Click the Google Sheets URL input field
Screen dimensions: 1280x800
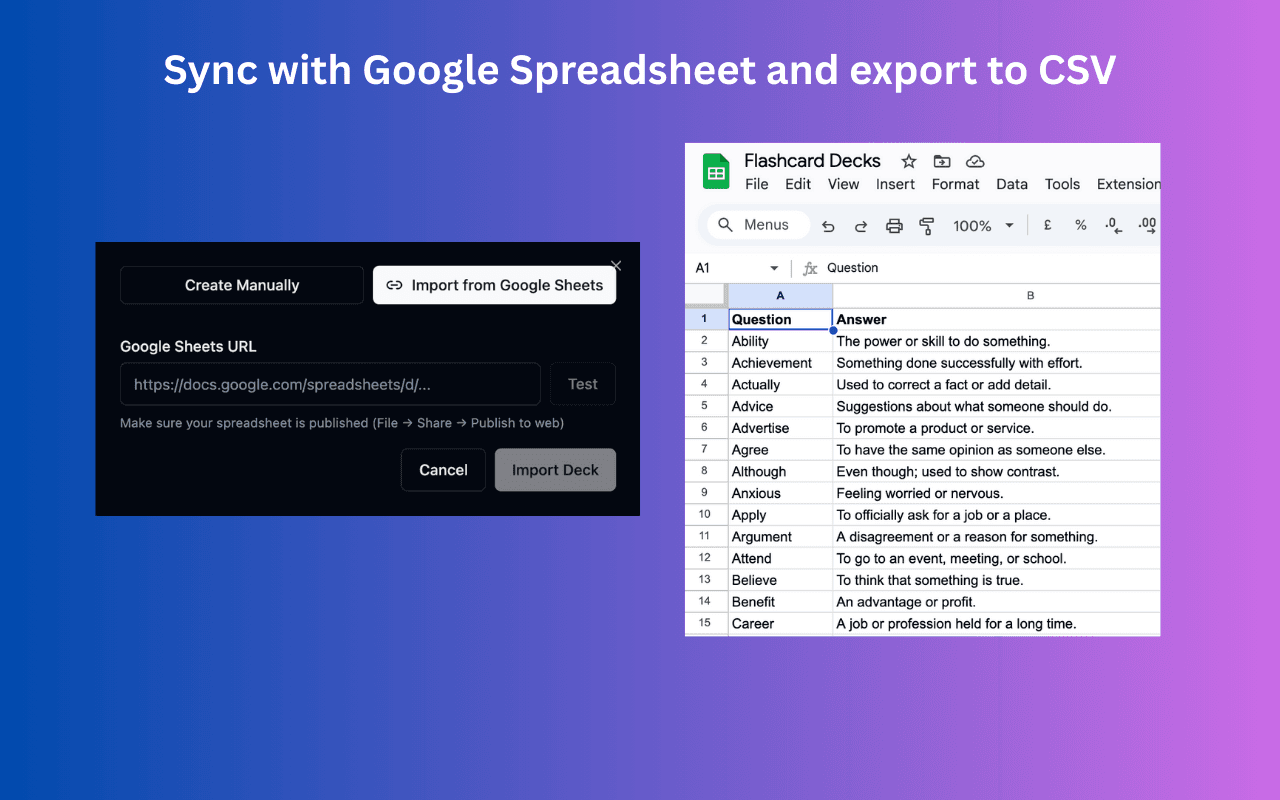pyautogui.click(x=330, y=384)
